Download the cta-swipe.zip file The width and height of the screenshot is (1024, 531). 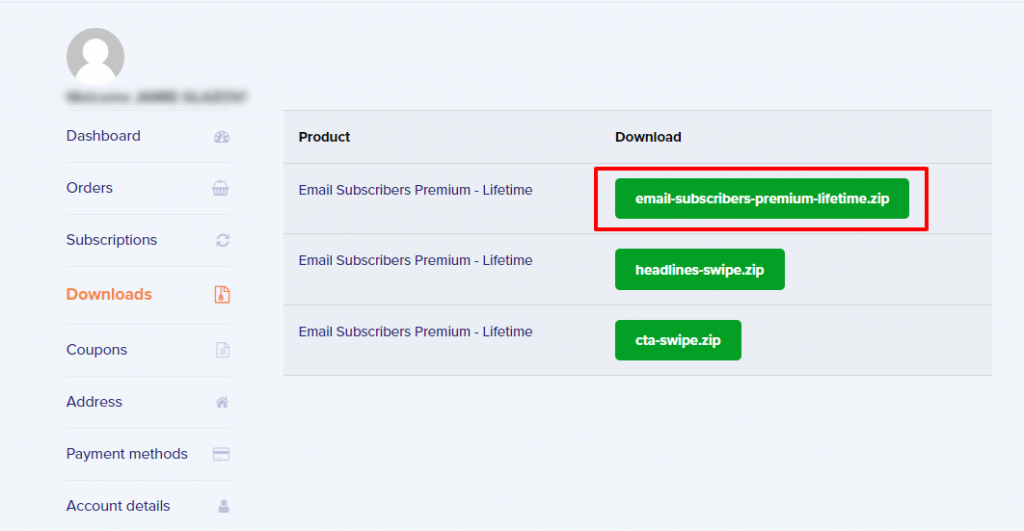pyautogui.click(x=678, y=340)
